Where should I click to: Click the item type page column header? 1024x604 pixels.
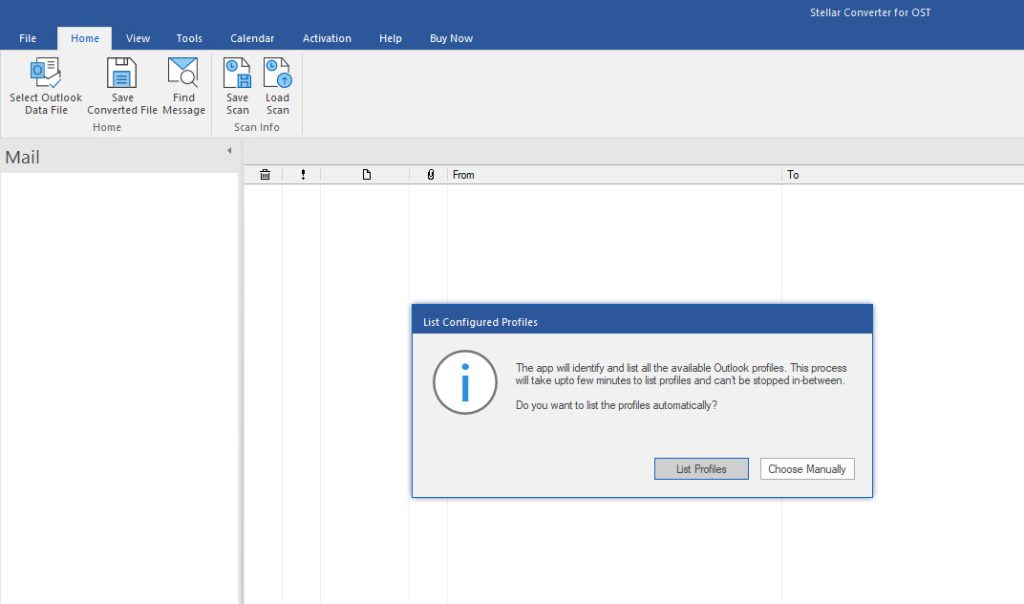click(366, 174)
